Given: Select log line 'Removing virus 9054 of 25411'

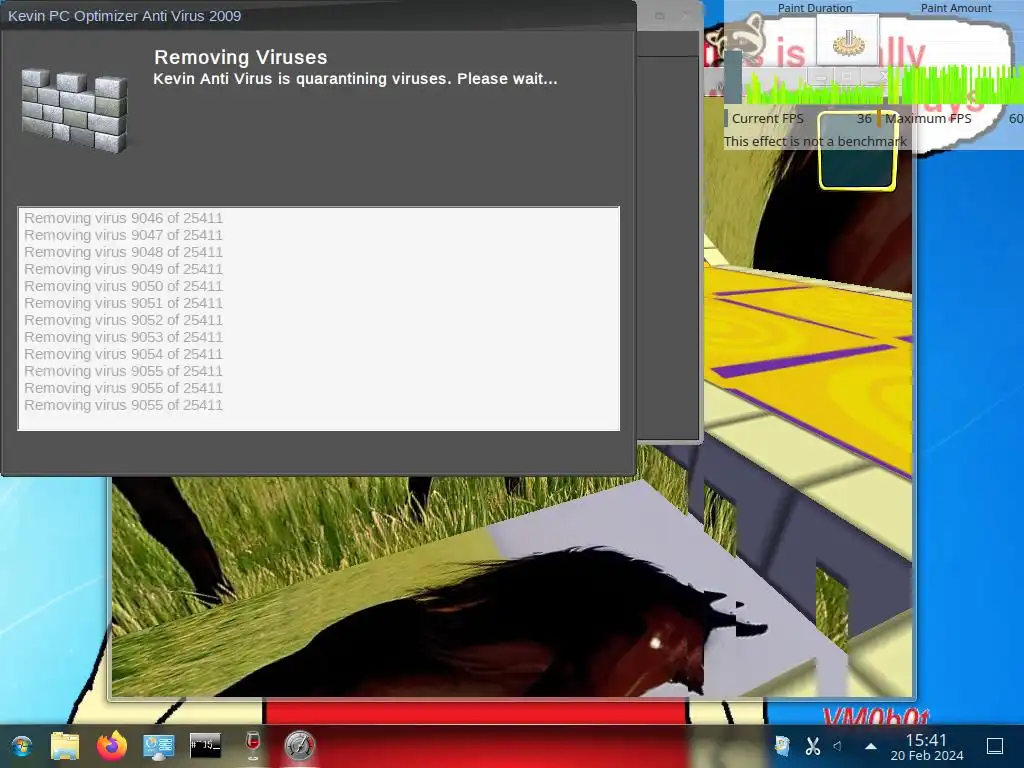Looking at the screenshot, I should tap(123, 354).
